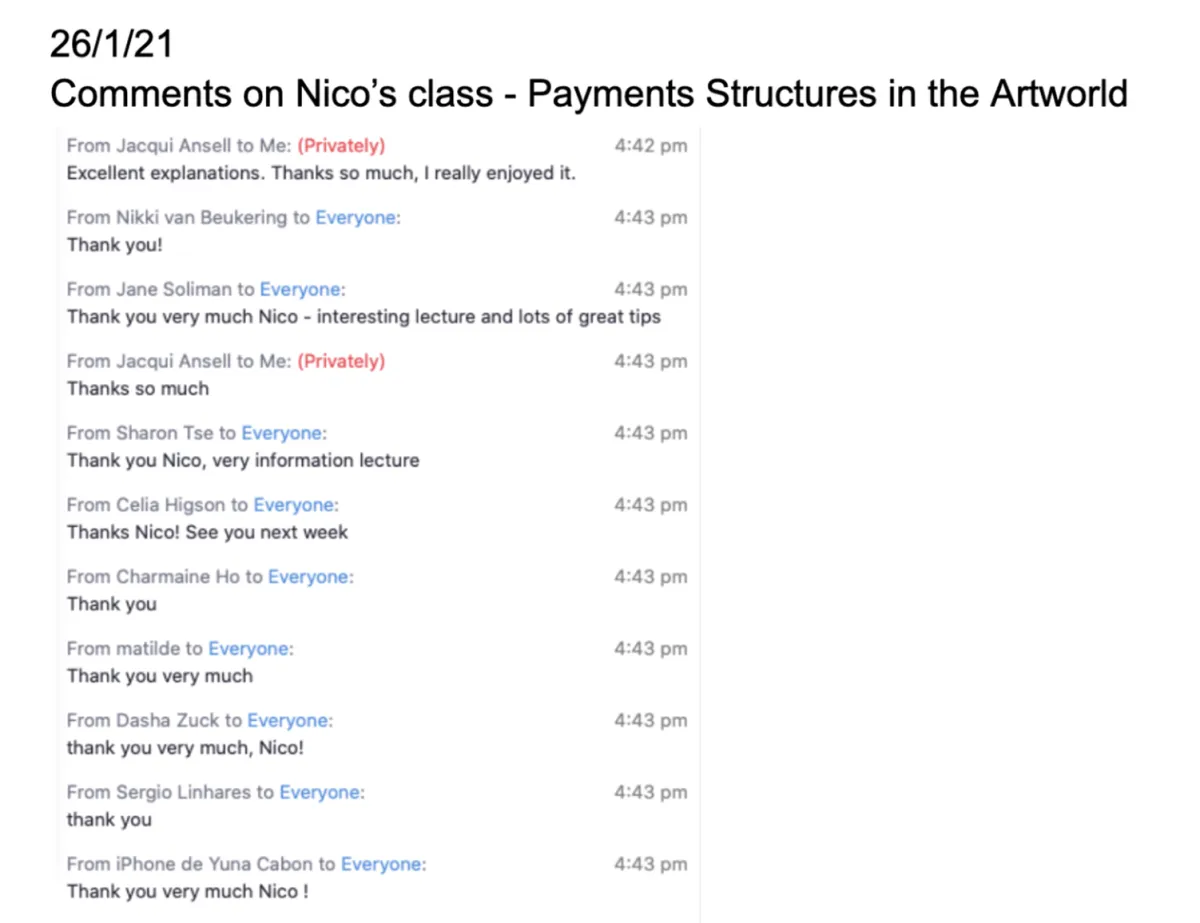Select the red Privately label at 4:42 pm
This screenshot has width=1200, height=923.
(341, 146)
